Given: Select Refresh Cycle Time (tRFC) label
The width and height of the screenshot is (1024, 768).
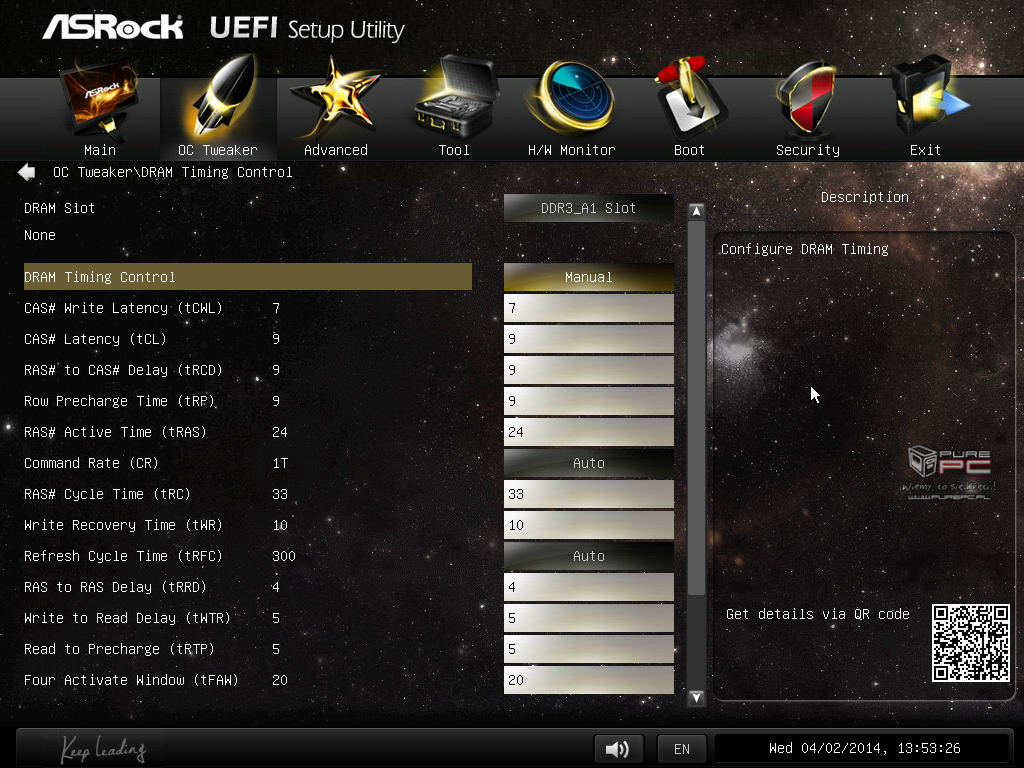Looking at the screenshot, I should tap(123, 556).
